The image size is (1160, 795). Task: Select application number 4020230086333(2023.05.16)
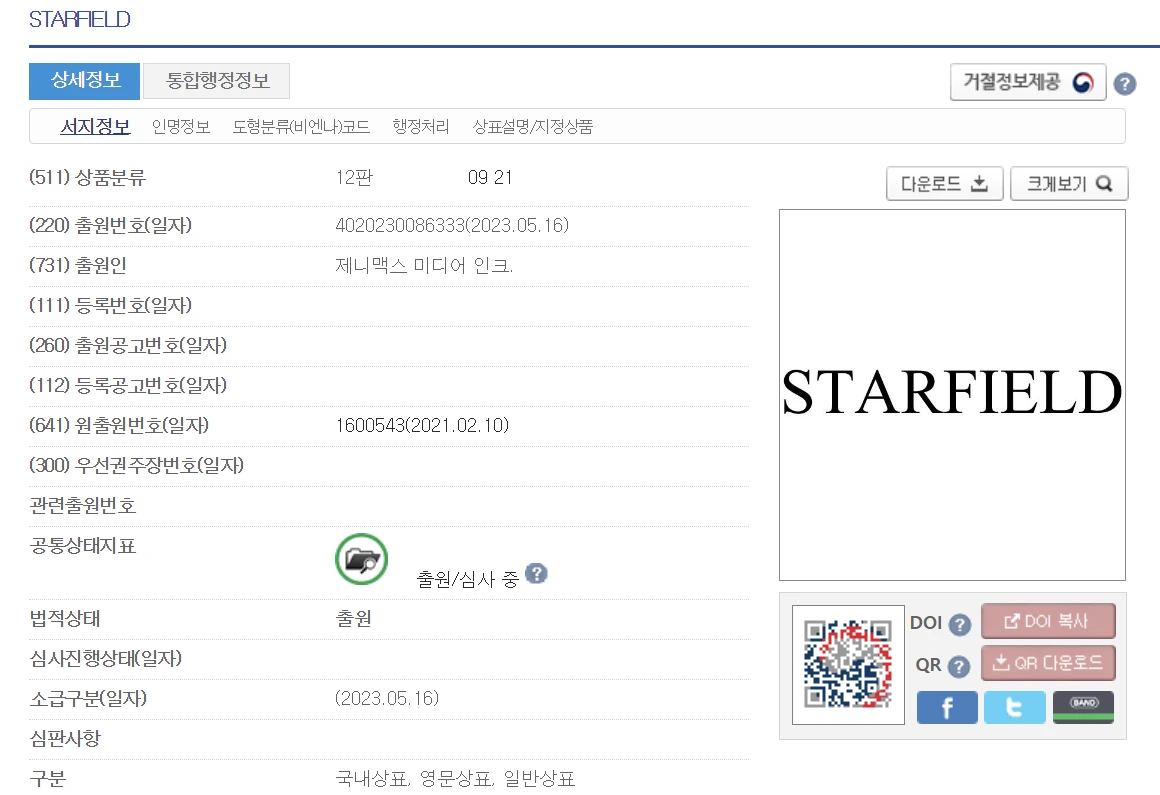click(x=452, y=226)
